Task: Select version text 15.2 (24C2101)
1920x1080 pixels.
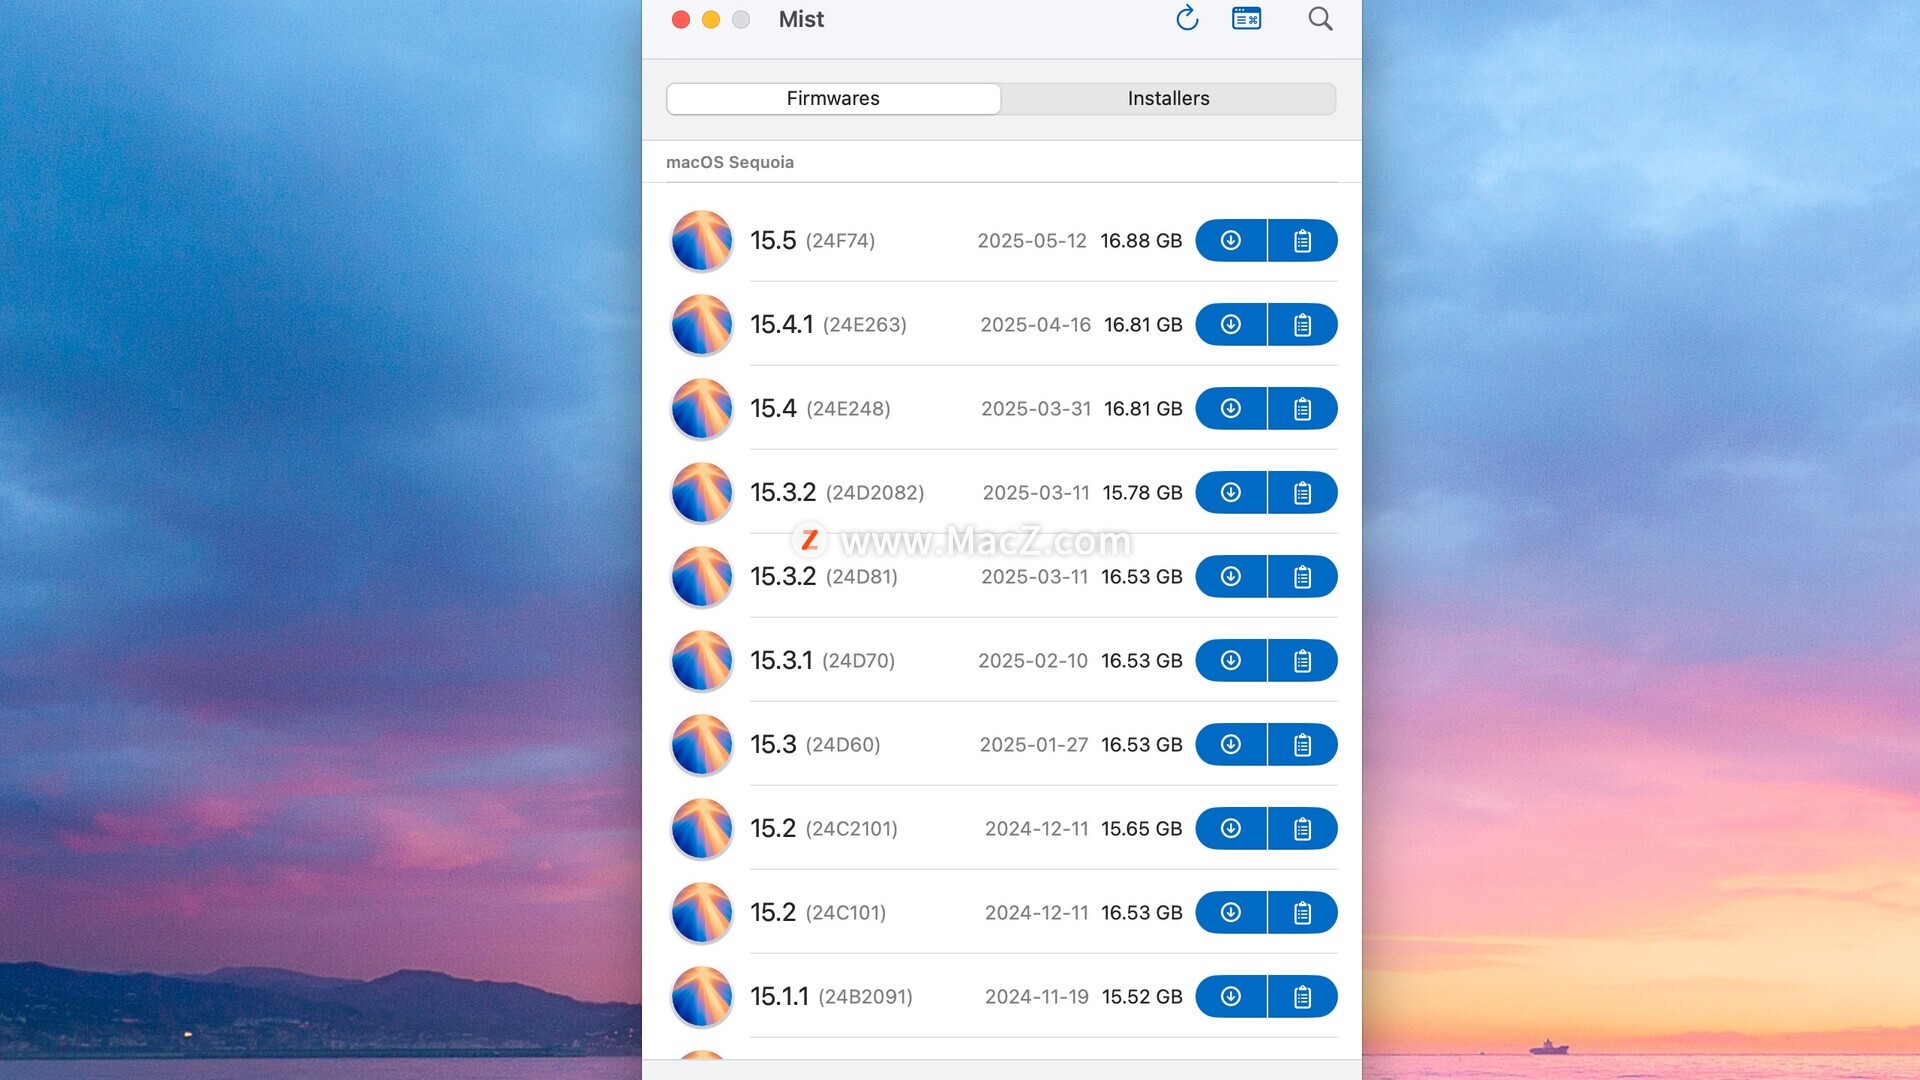Action: (824, 828)
